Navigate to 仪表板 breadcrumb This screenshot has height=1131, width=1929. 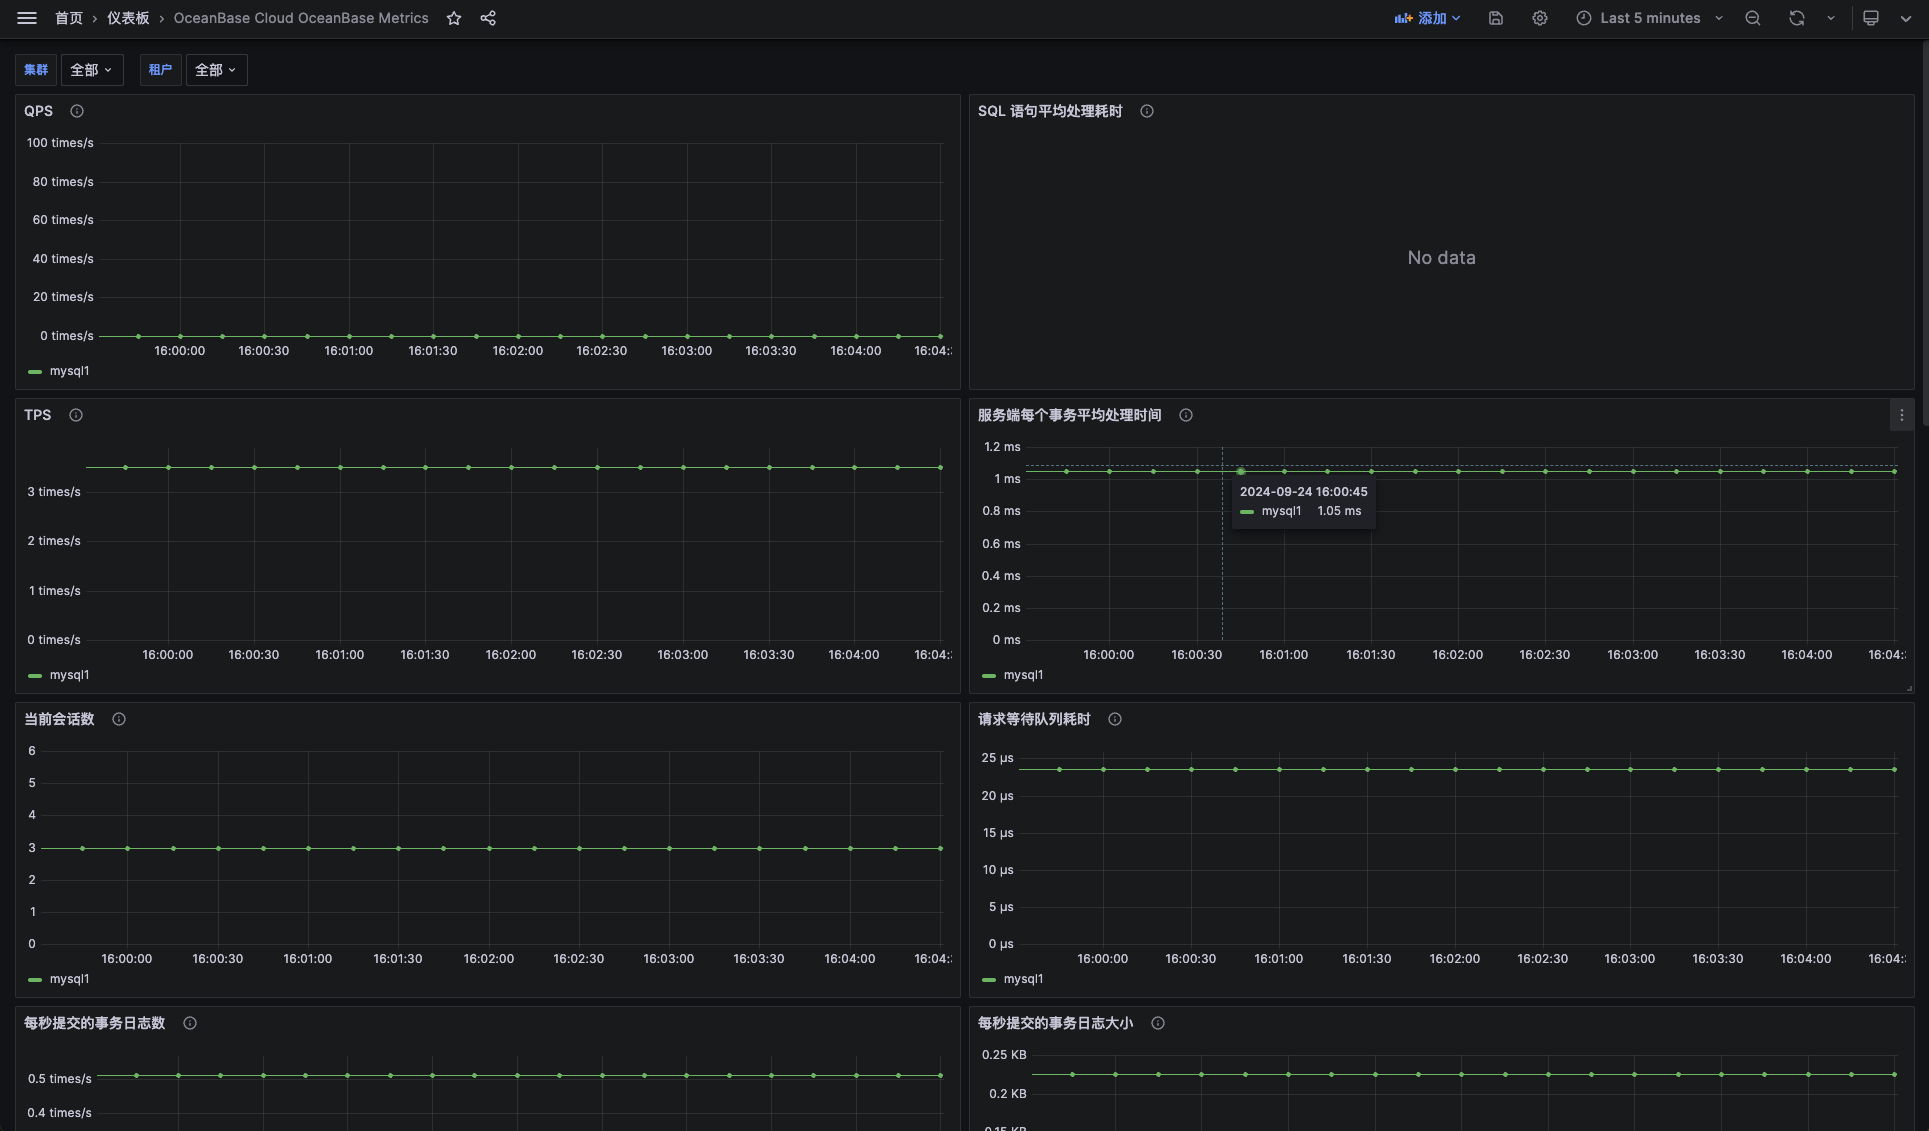tap(128, 18)
